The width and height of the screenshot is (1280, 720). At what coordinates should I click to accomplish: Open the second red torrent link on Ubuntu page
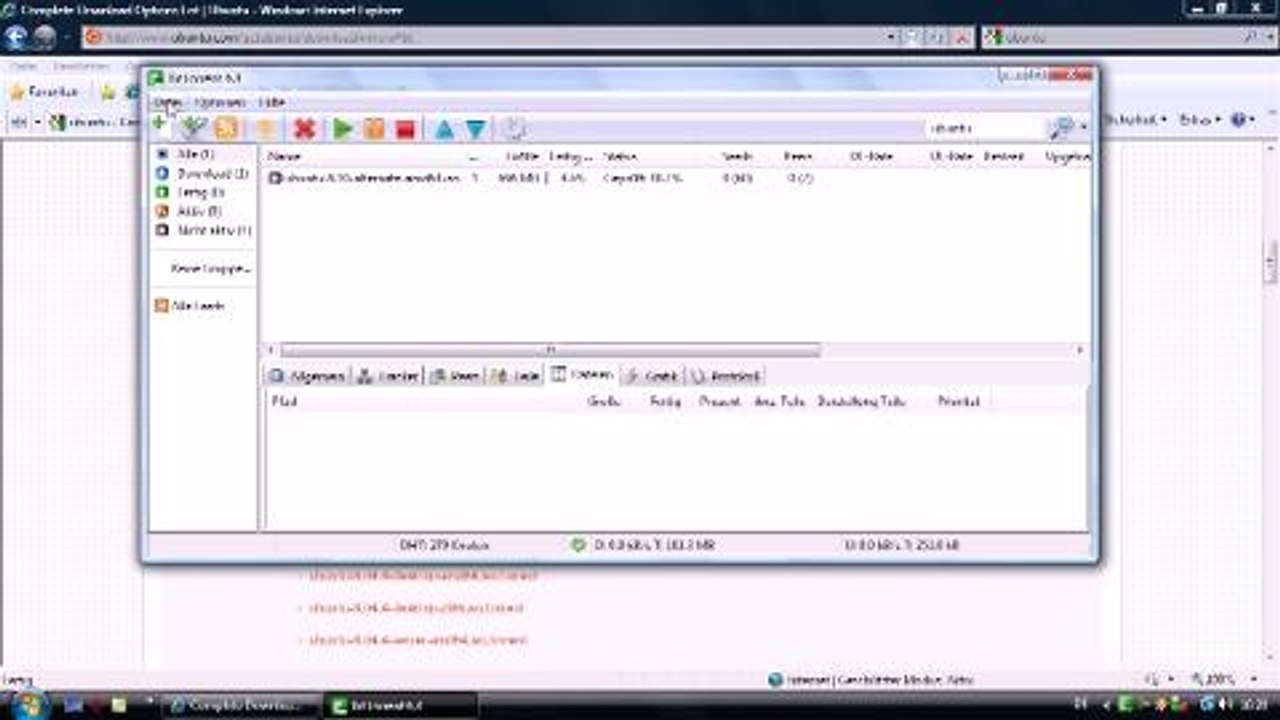[415, 608]
